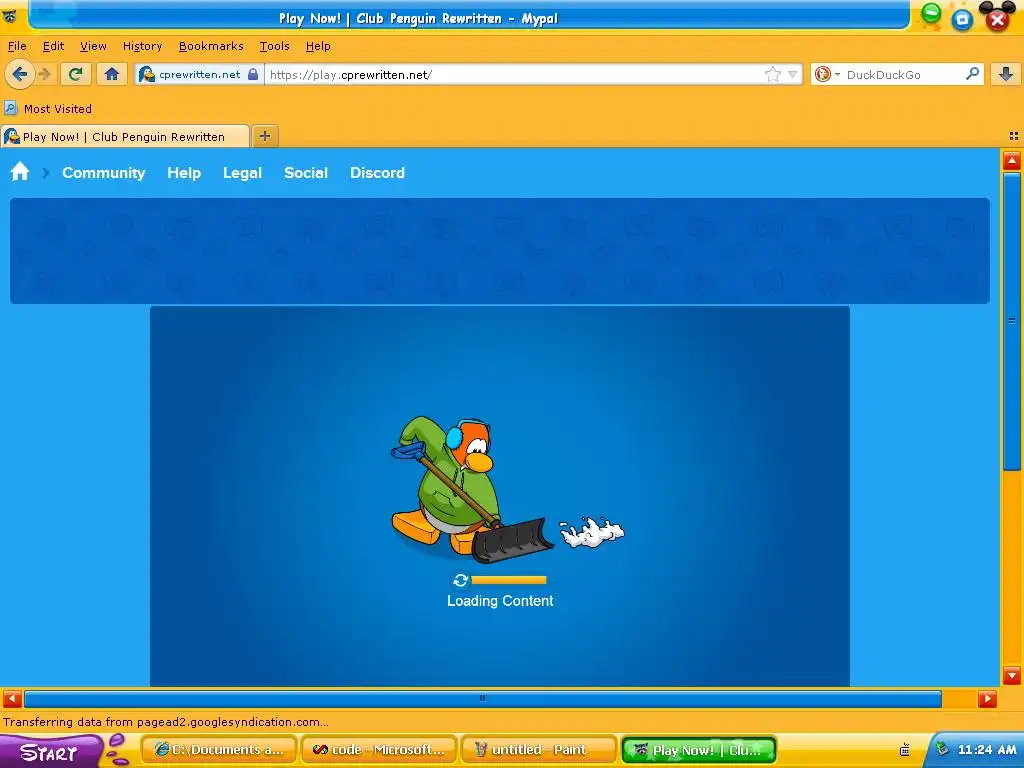Open the Bookmarks menu

coord(211,46)
